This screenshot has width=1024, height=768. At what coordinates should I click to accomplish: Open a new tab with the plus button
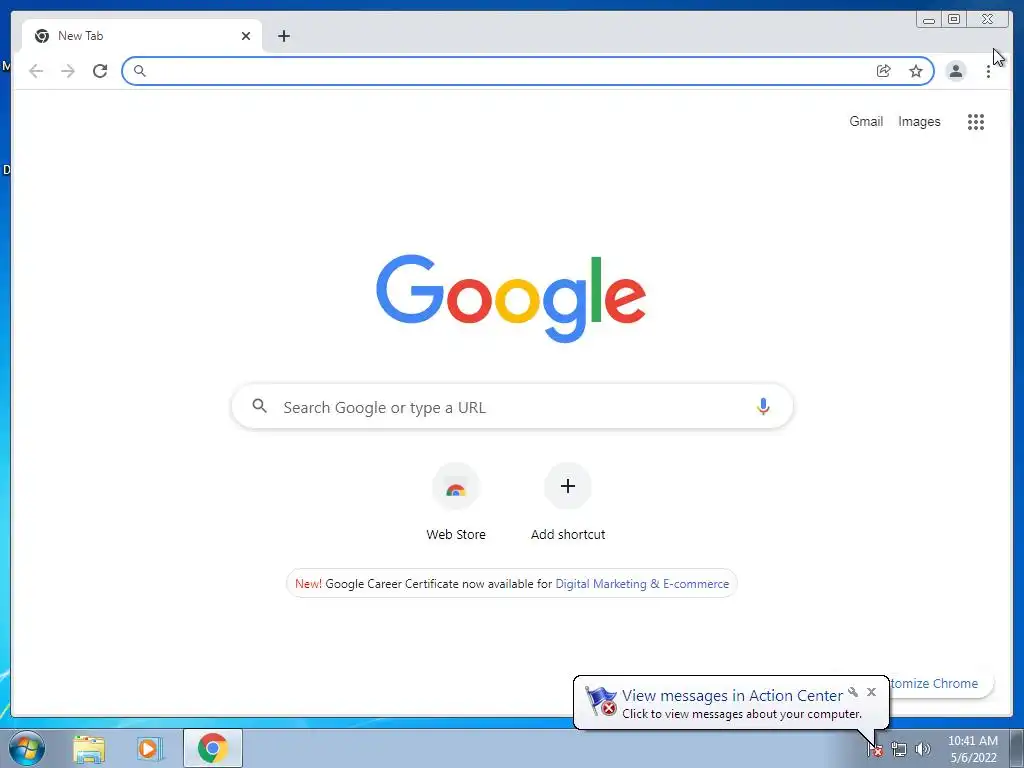pos(283,36)
